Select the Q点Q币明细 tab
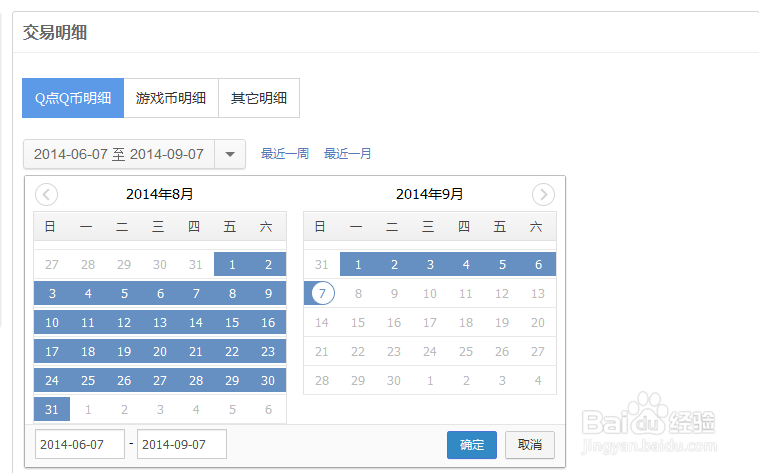Screen dimensions: 759x473 (73, 98)
